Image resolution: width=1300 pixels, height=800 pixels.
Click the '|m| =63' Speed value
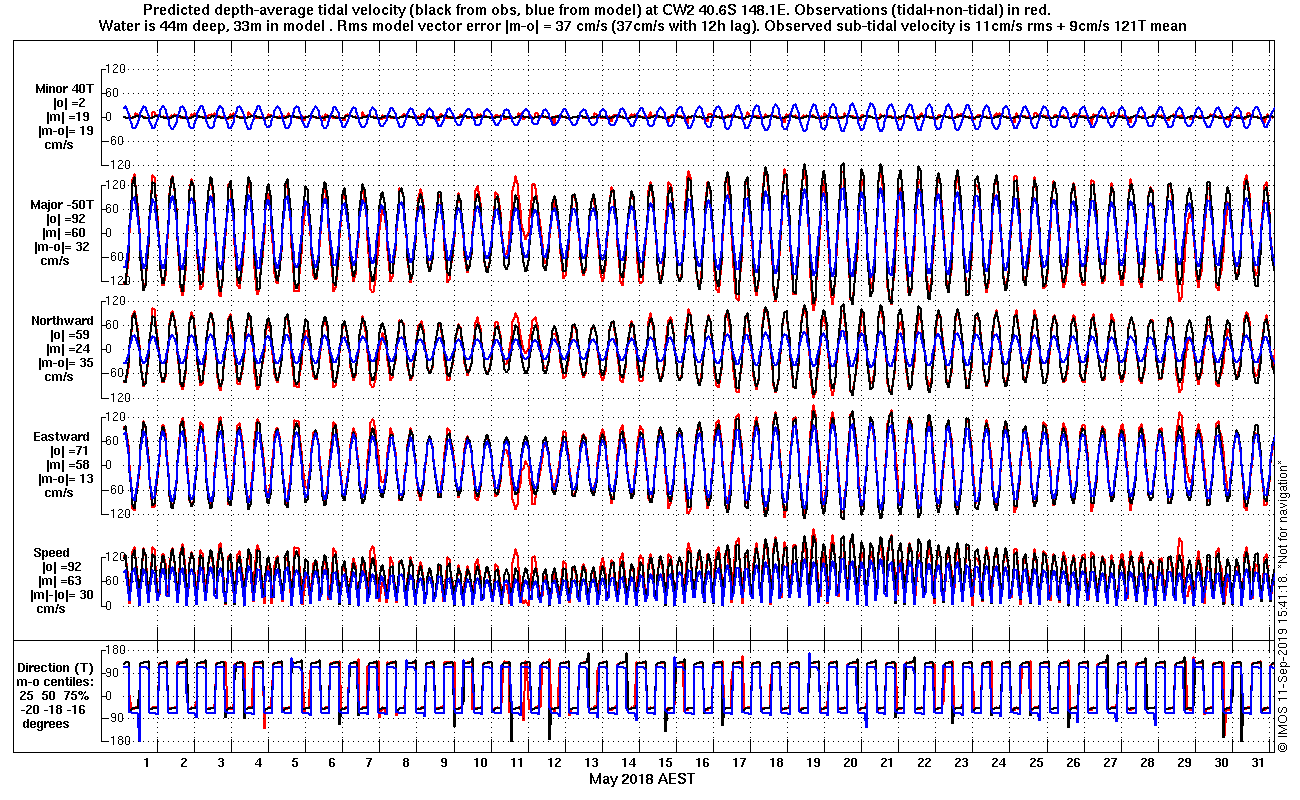click(58, 581)
